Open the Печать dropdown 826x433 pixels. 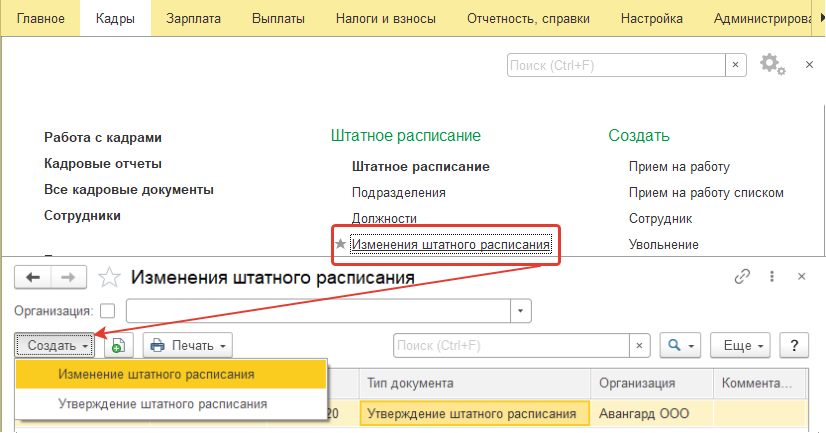click(188, 346)
